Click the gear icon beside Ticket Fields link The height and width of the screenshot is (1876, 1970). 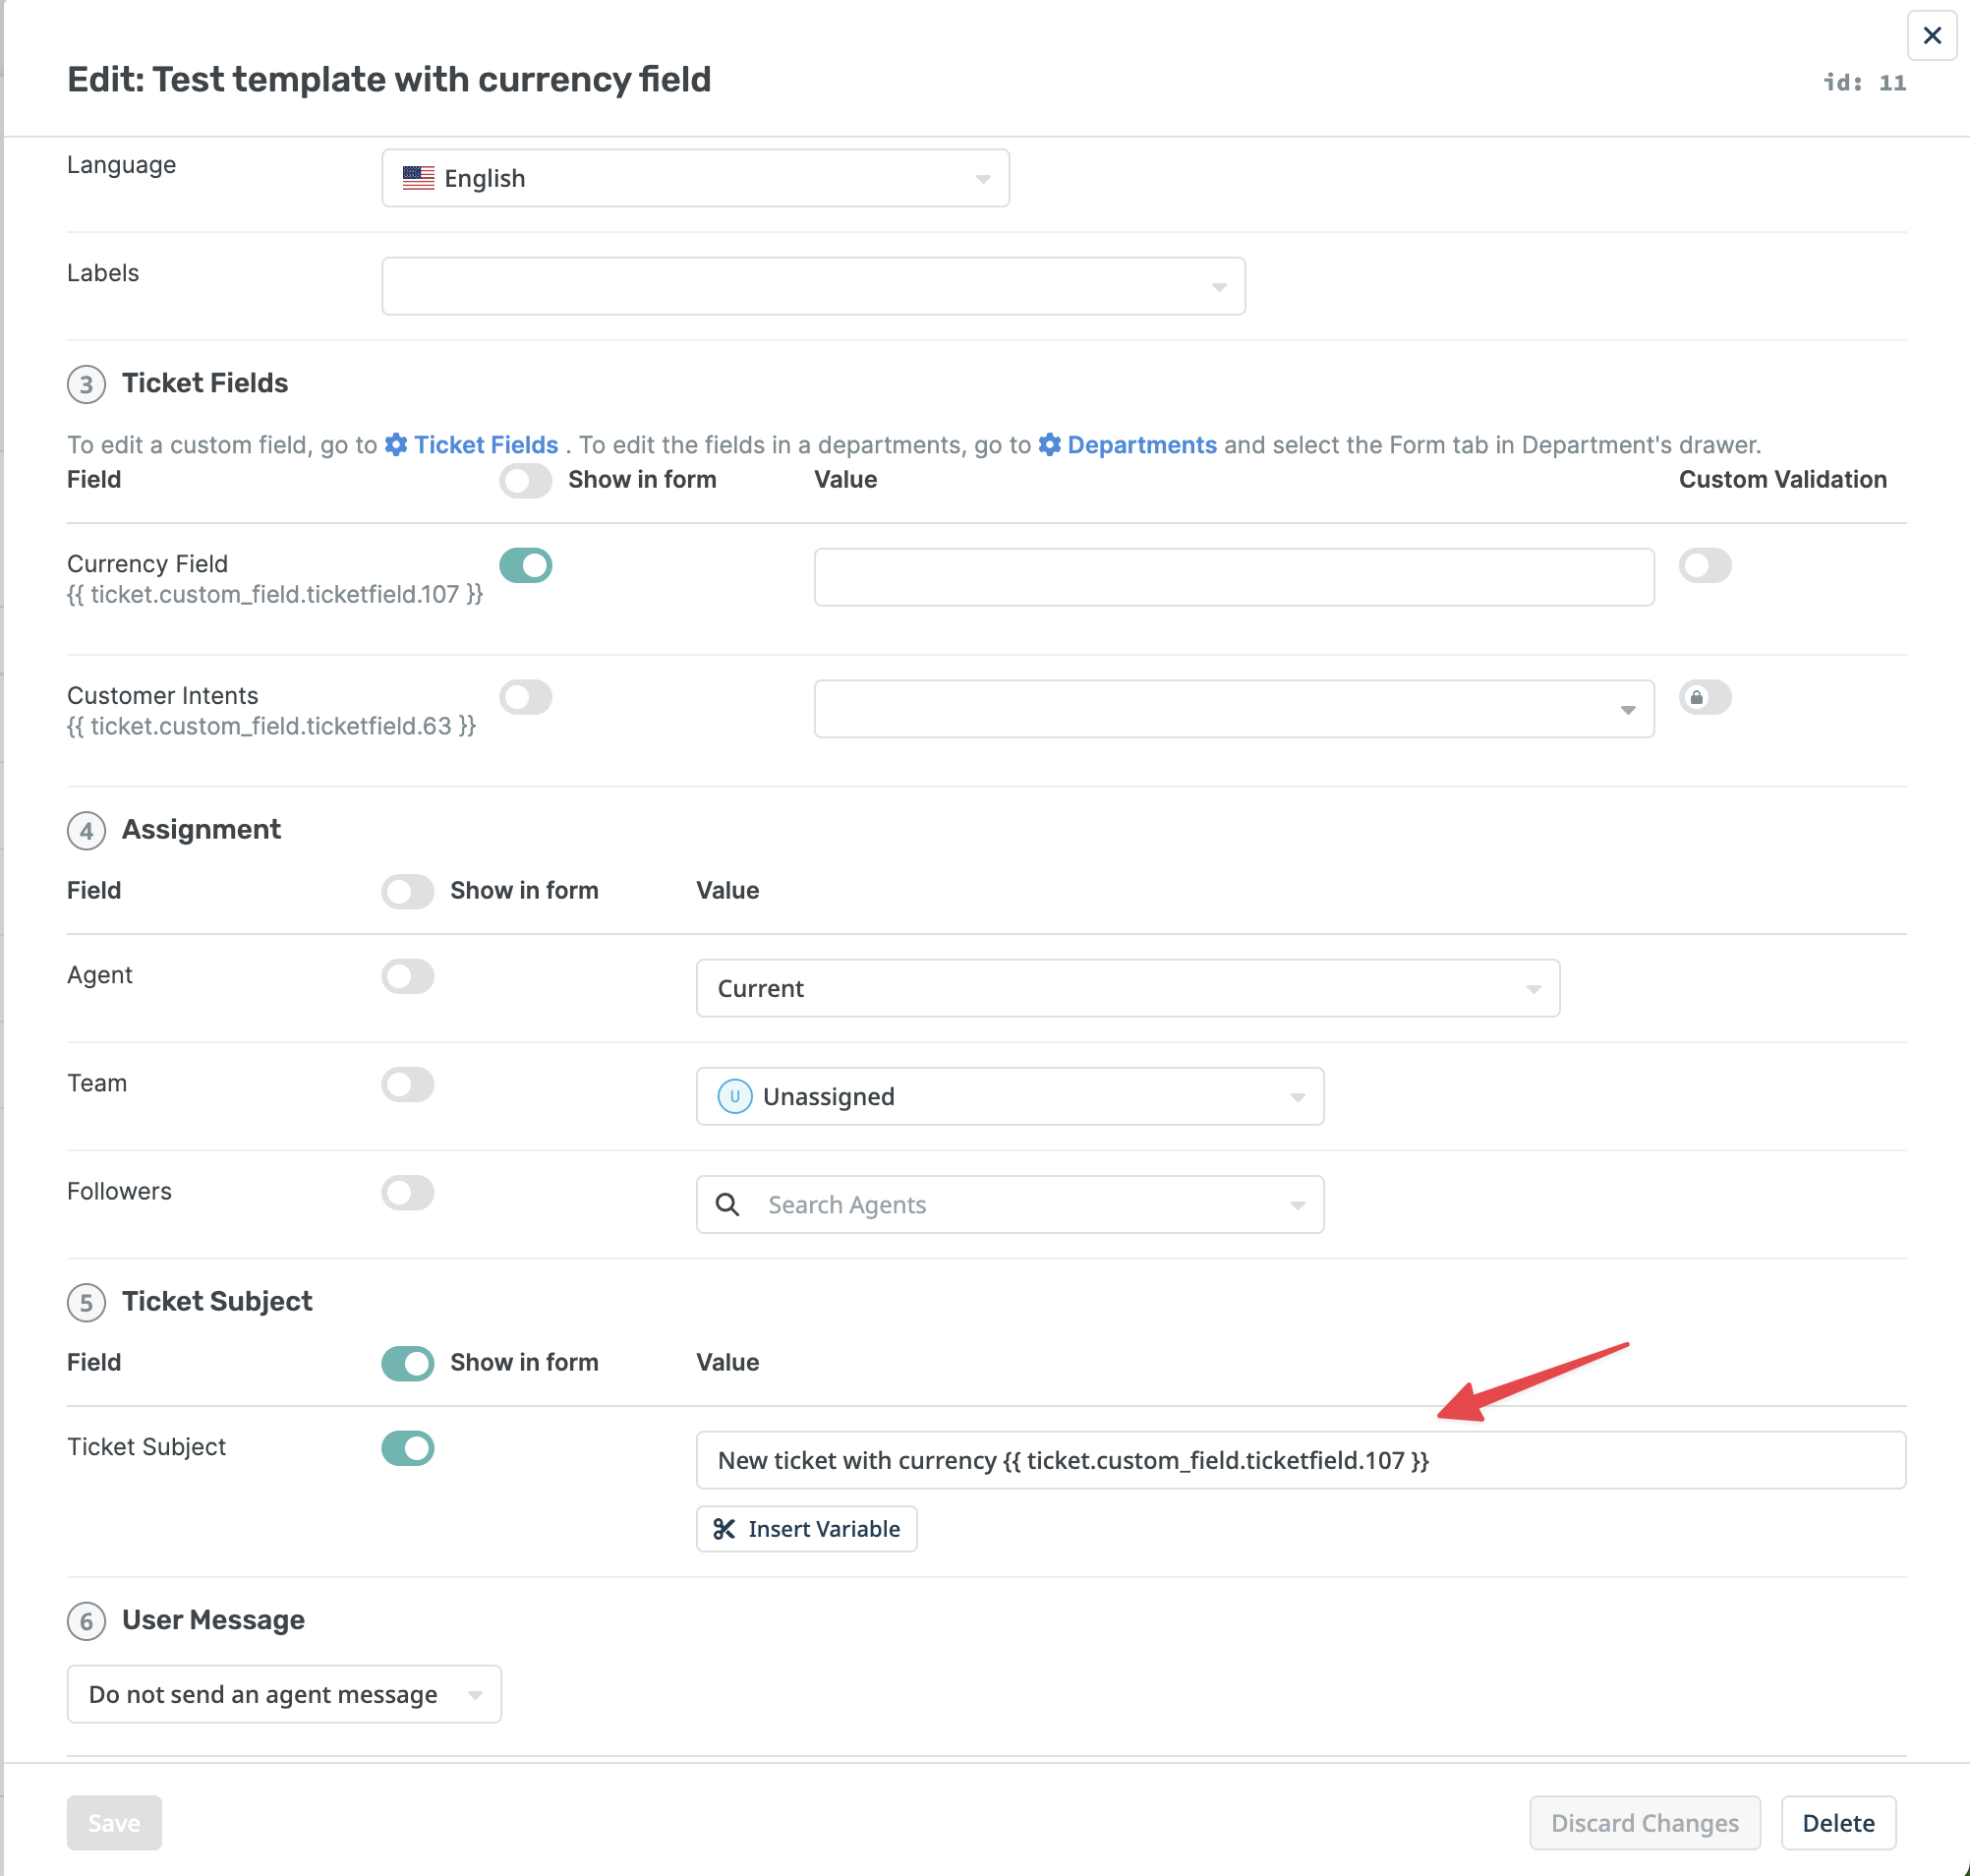click(396, 444)
